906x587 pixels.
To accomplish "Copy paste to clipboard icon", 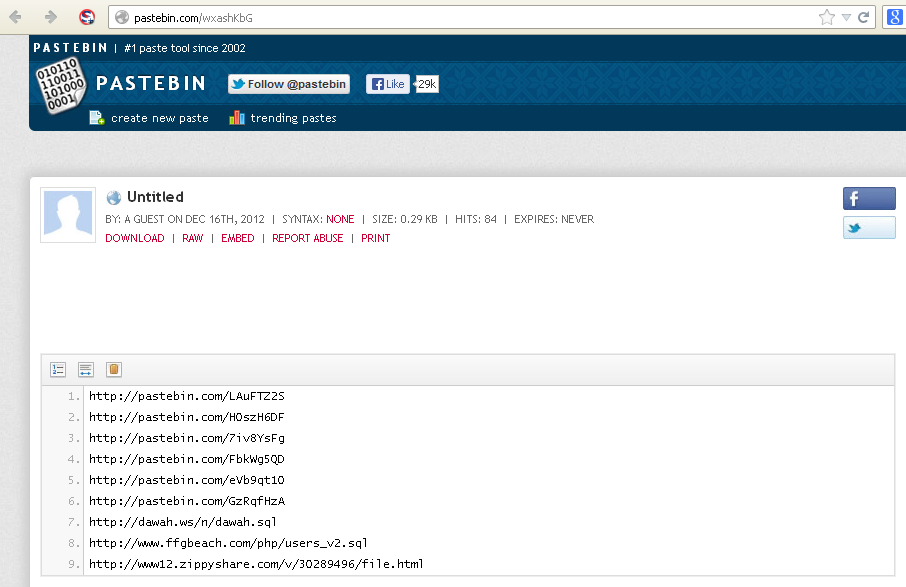I will point(114,370).
